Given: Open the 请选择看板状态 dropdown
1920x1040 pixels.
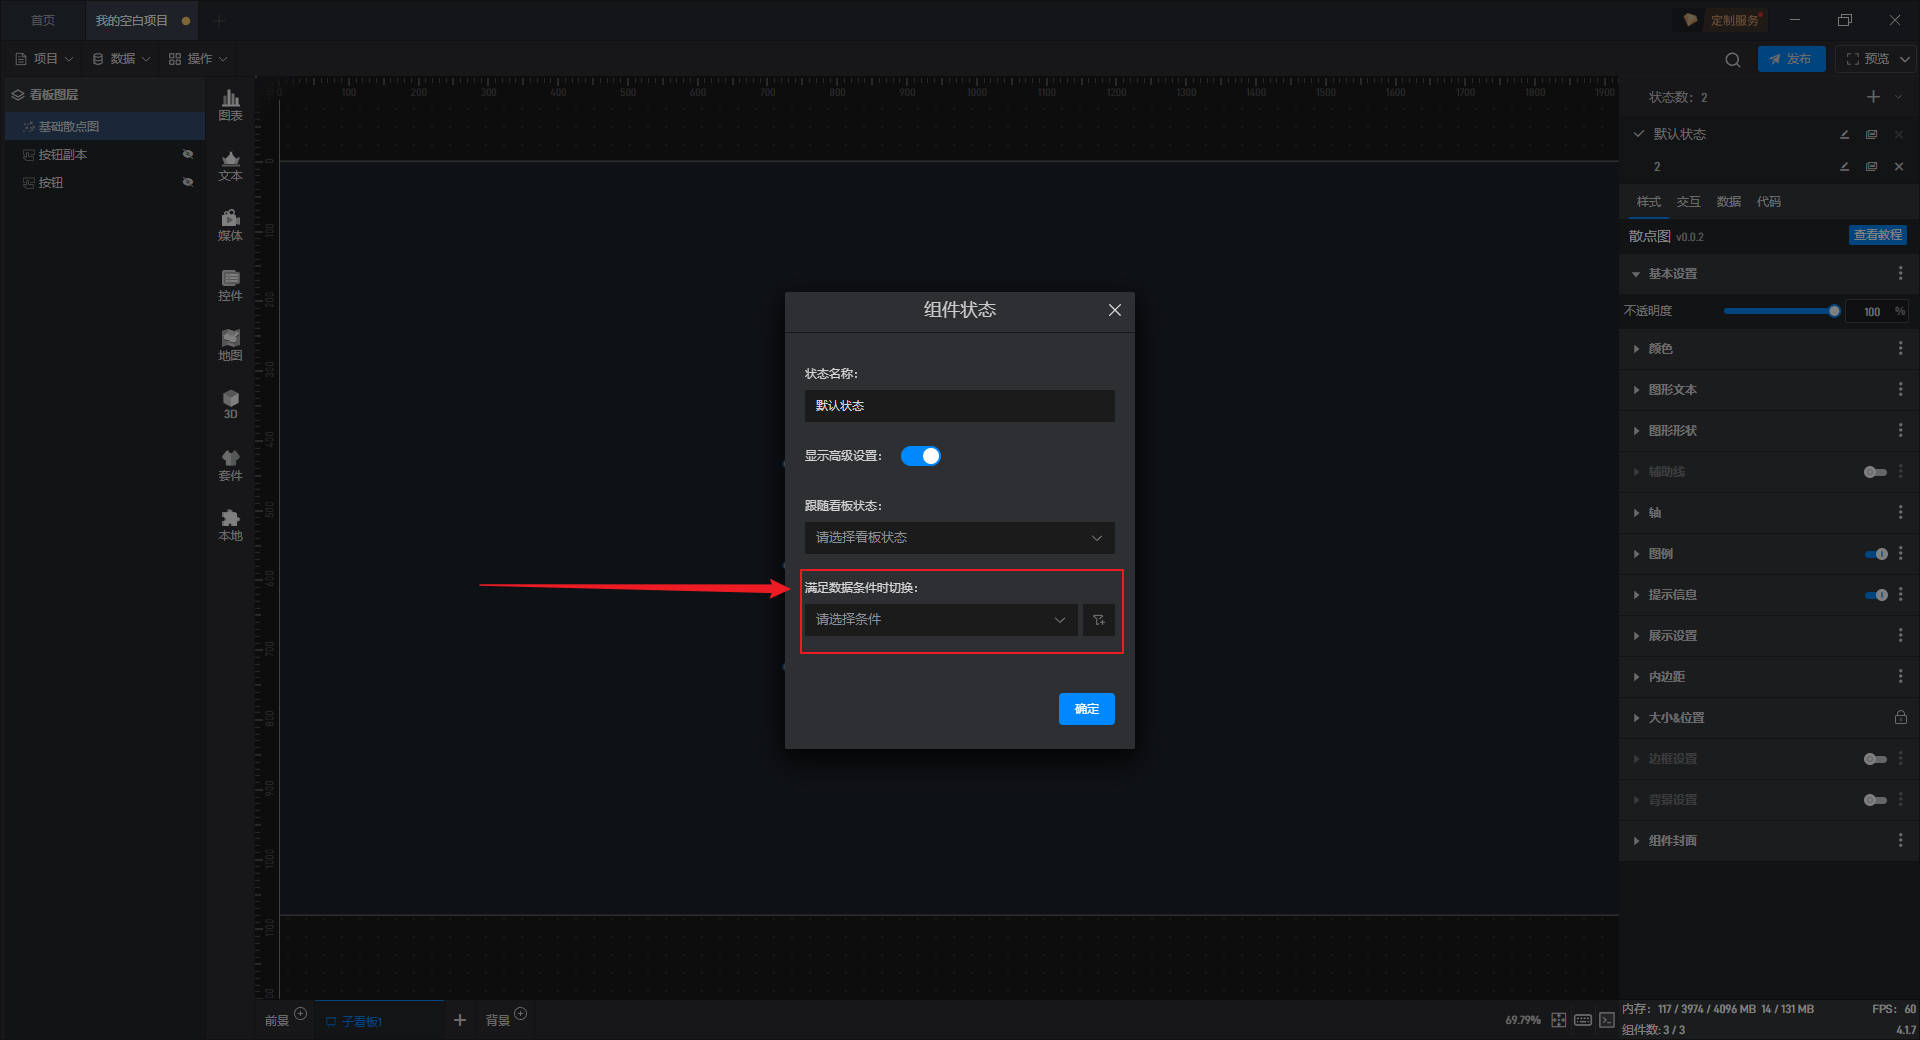Looking at the screenshot, I should pyautogui.click(x=959, y=538).
